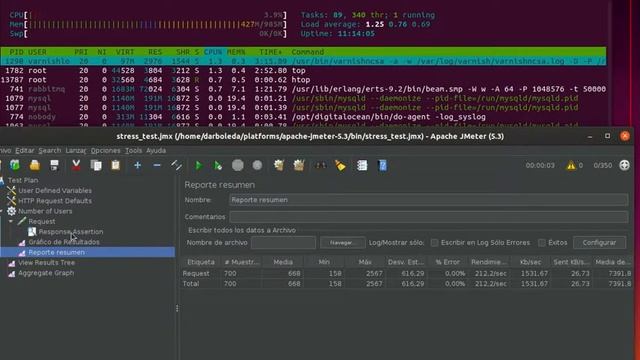The image size is (640, 360).
Task: Click the Shutdown round gray icon
Action: [257, 165]
